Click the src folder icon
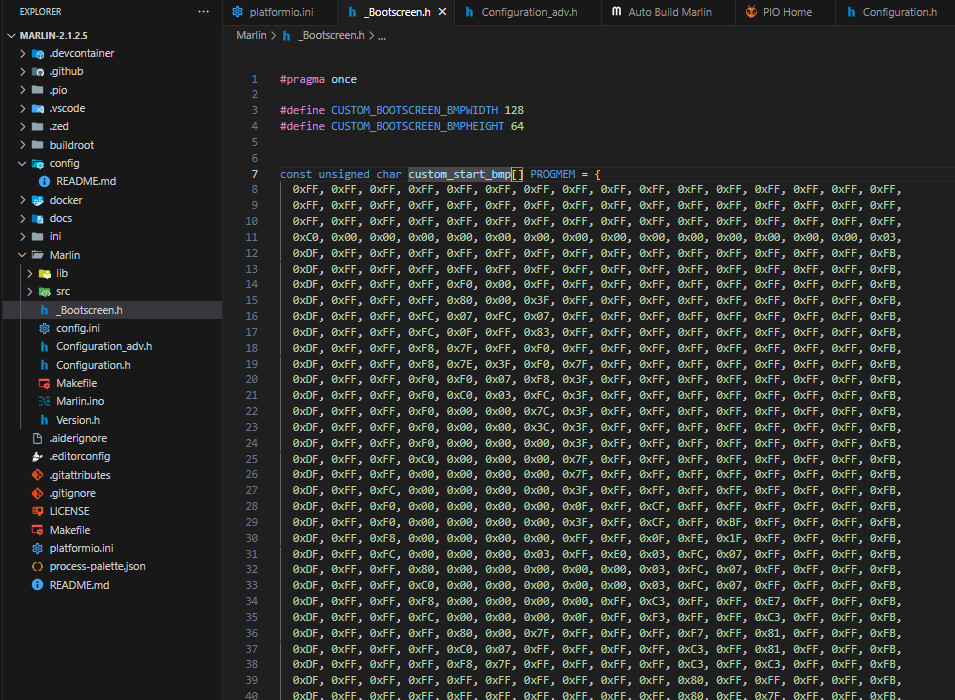This screenshot has height=700, width=955. [44, 292]
